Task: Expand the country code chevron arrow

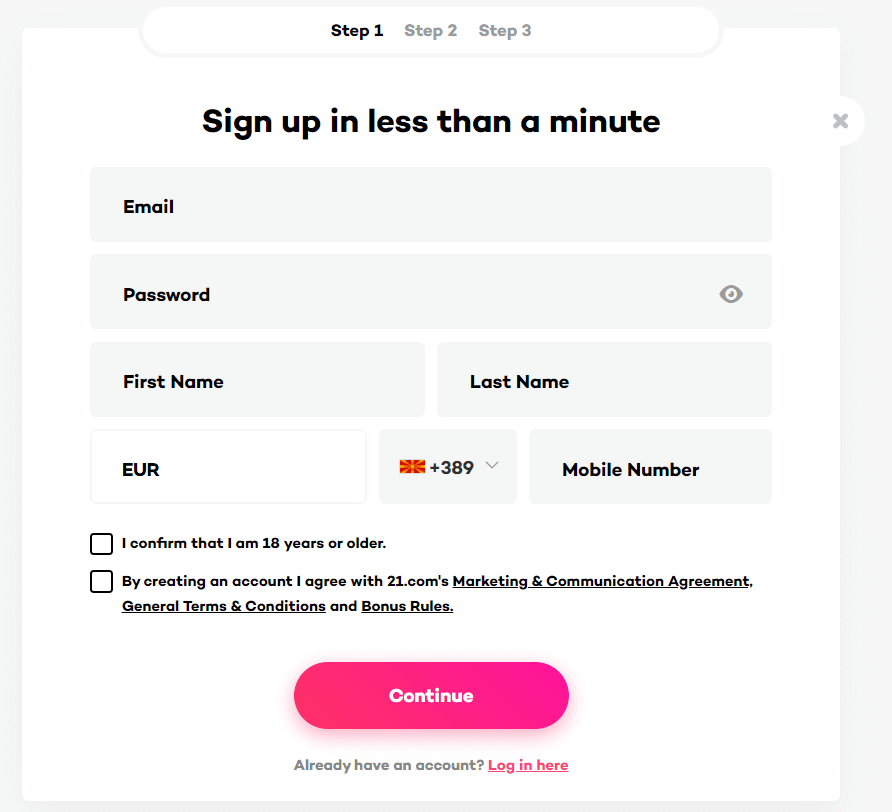Action: point(492,465)
